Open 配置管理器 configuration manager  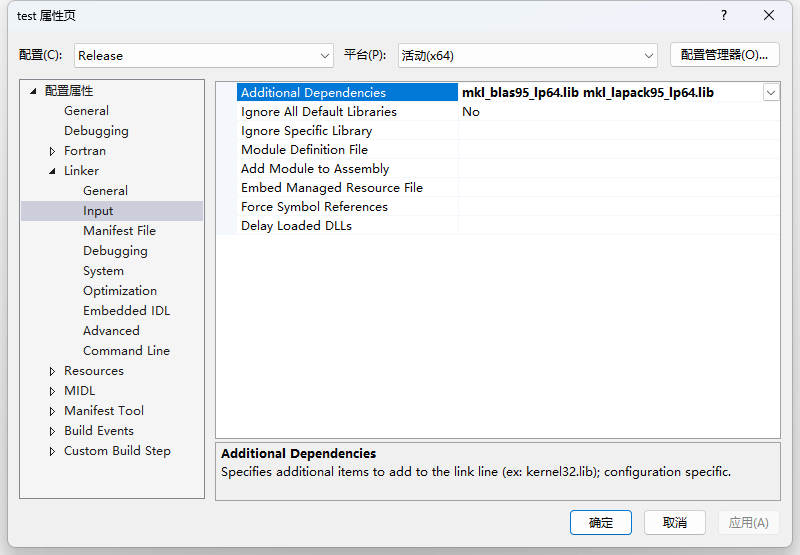point(724,55)
